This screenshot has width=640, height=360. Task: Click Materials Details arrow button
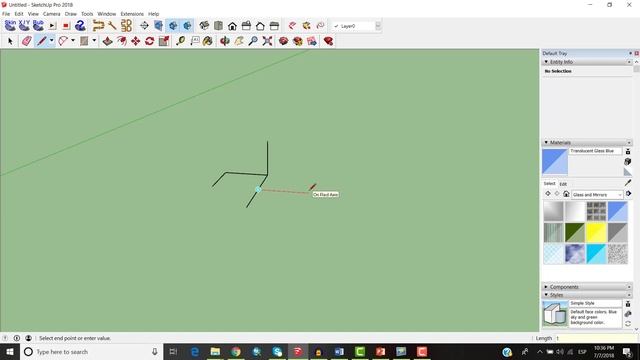(x=628, y=193)
